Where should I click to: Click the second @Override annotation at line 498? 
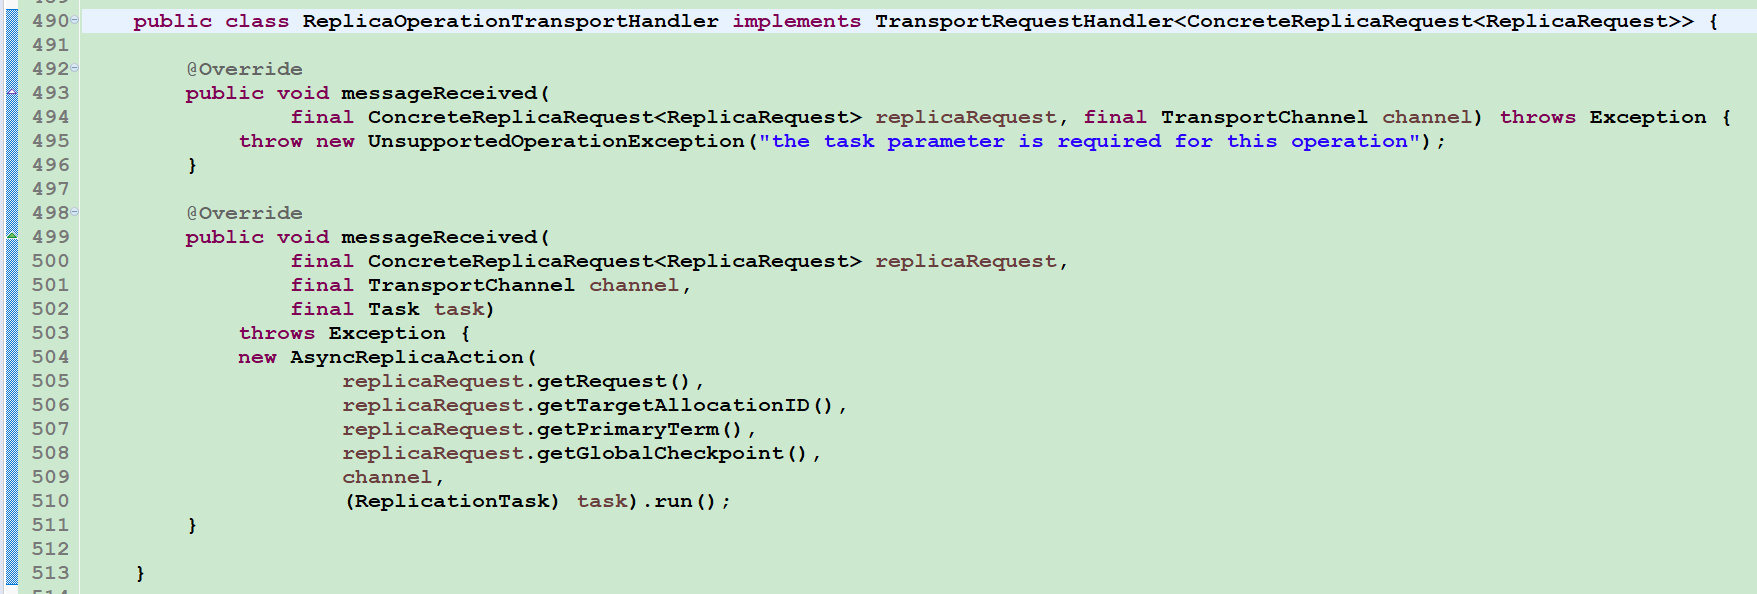click(x=244, y=213)
